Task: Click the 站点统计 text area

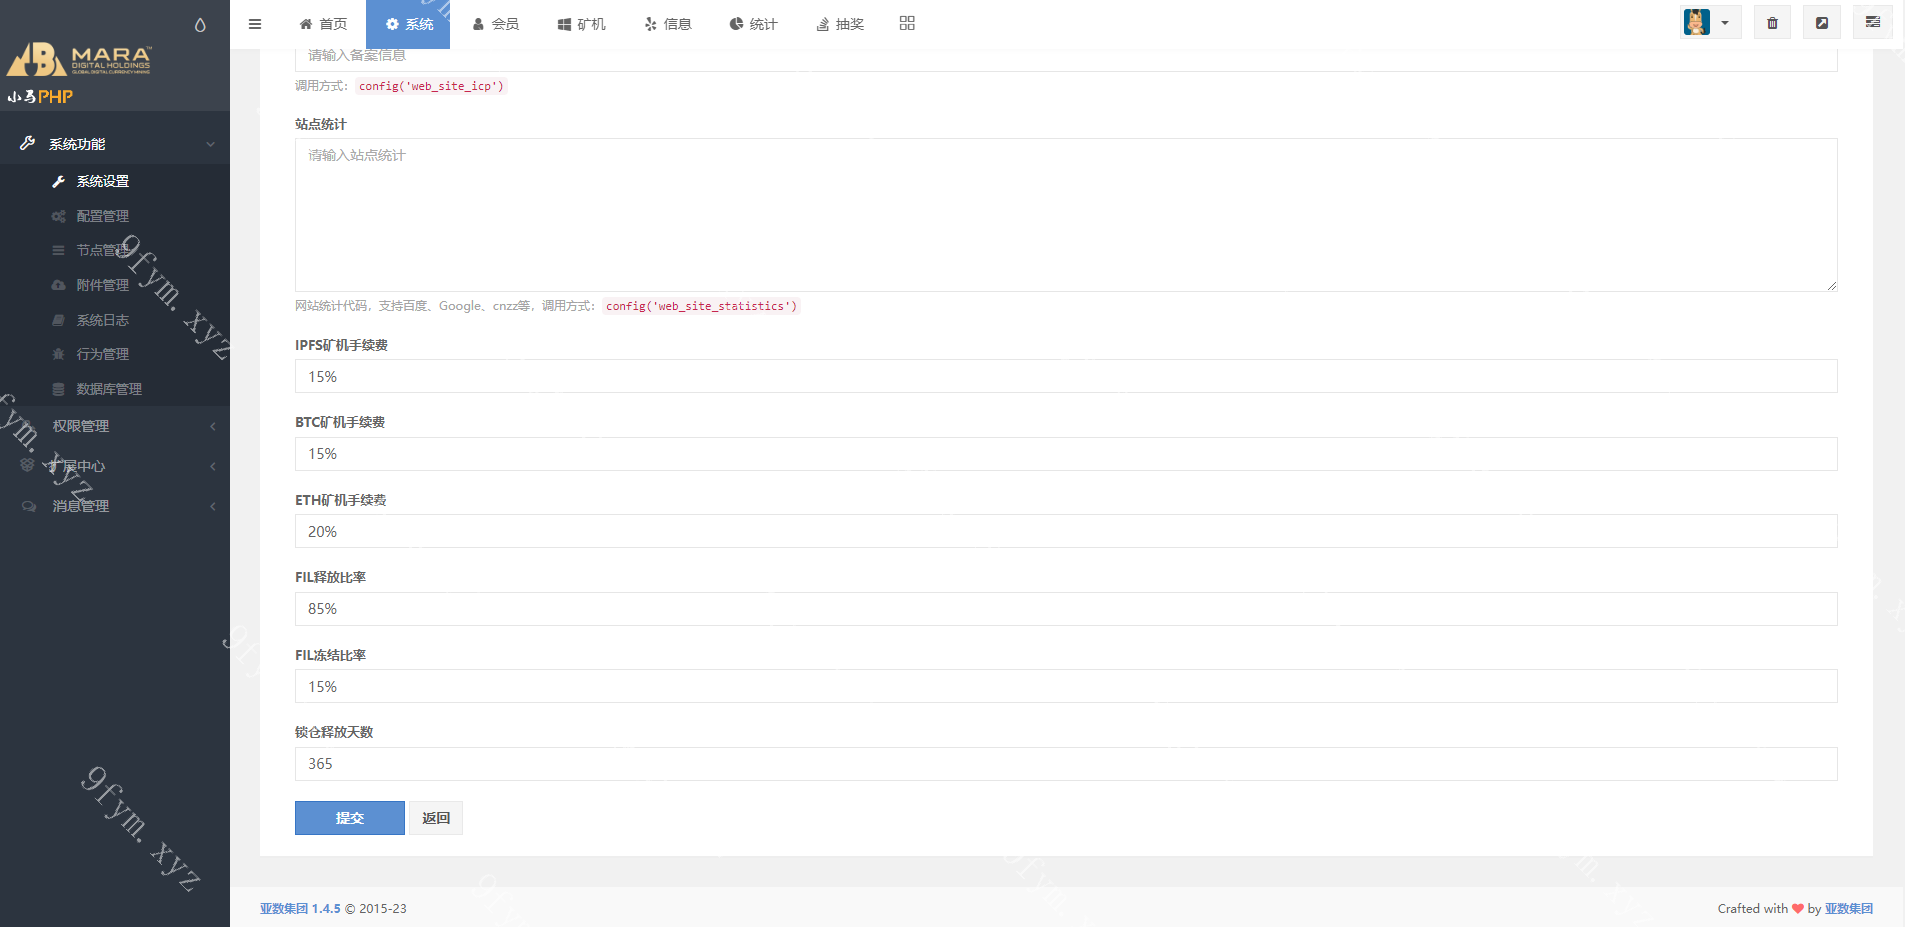Action: 1066,215
